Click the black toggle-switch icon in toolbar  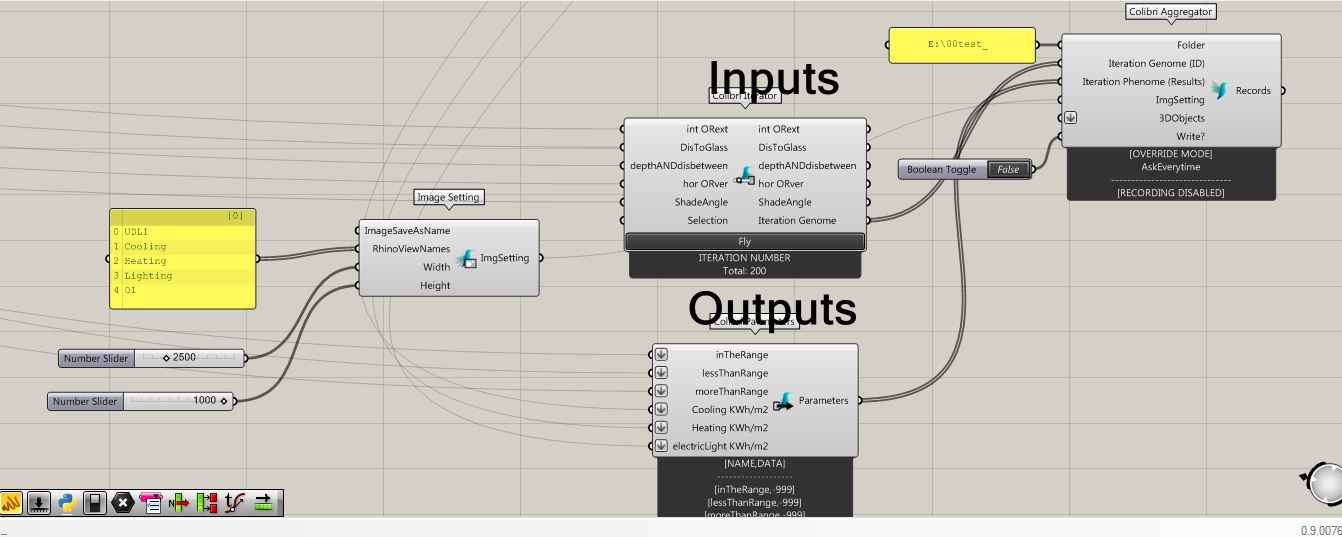click(x=95, y=503)
